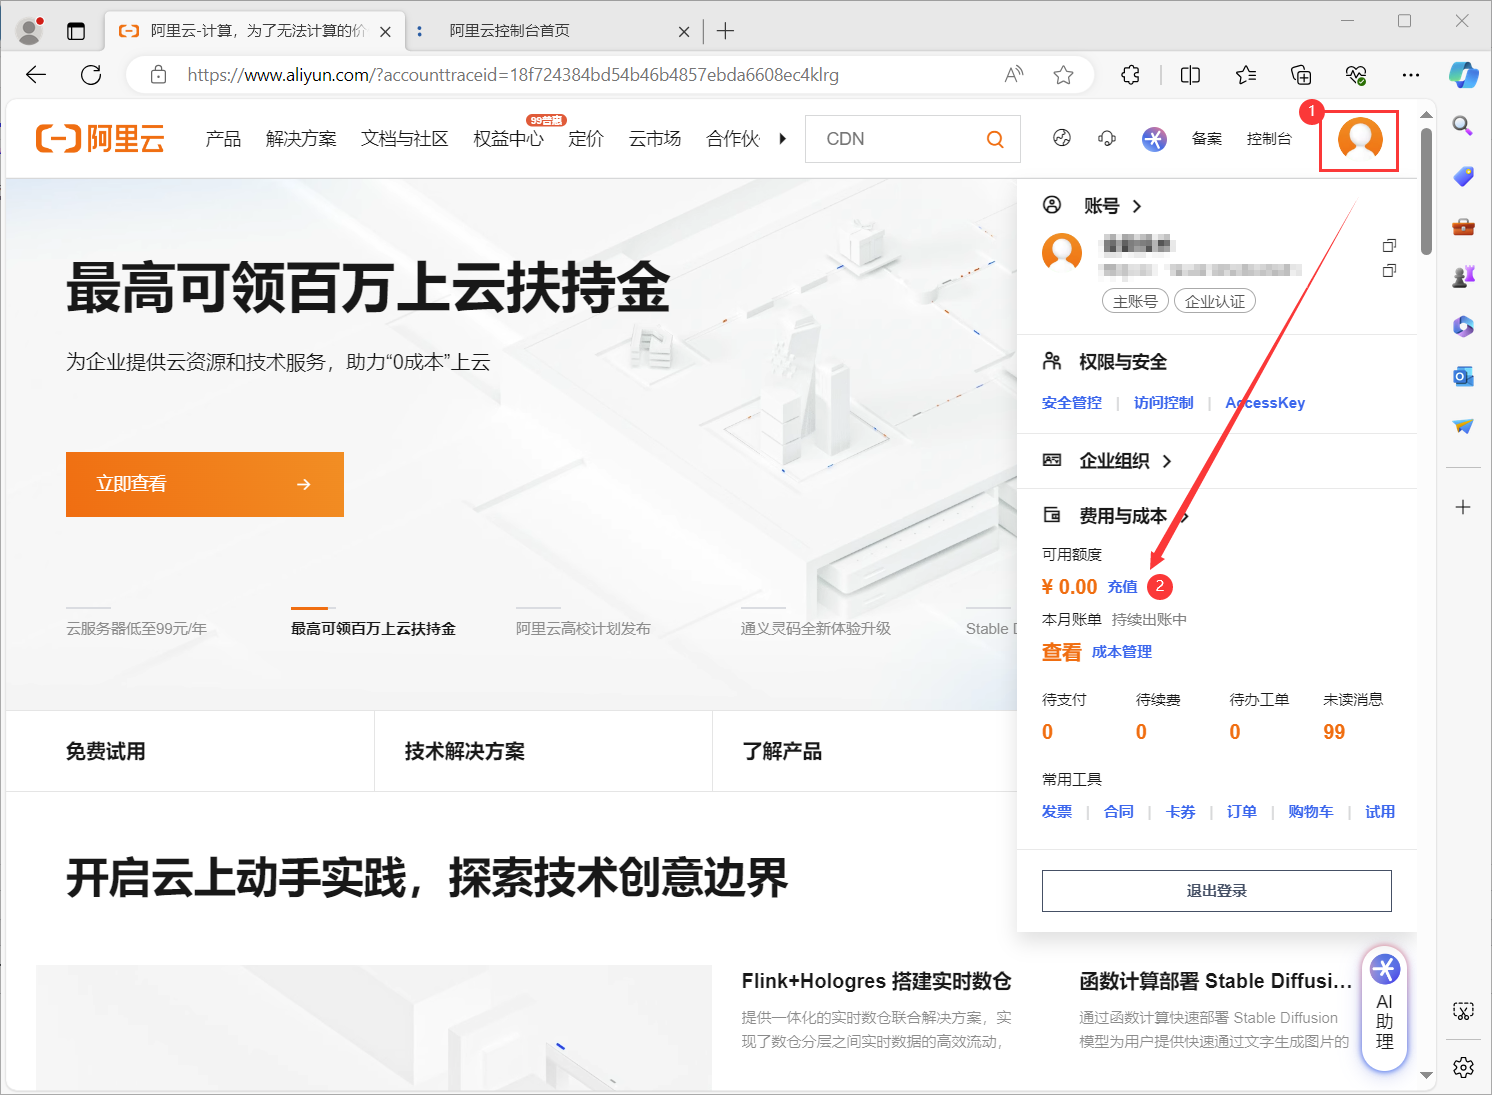Open new browser tab with plus button
The image size is (1492, 1095).
coord(726,31)
